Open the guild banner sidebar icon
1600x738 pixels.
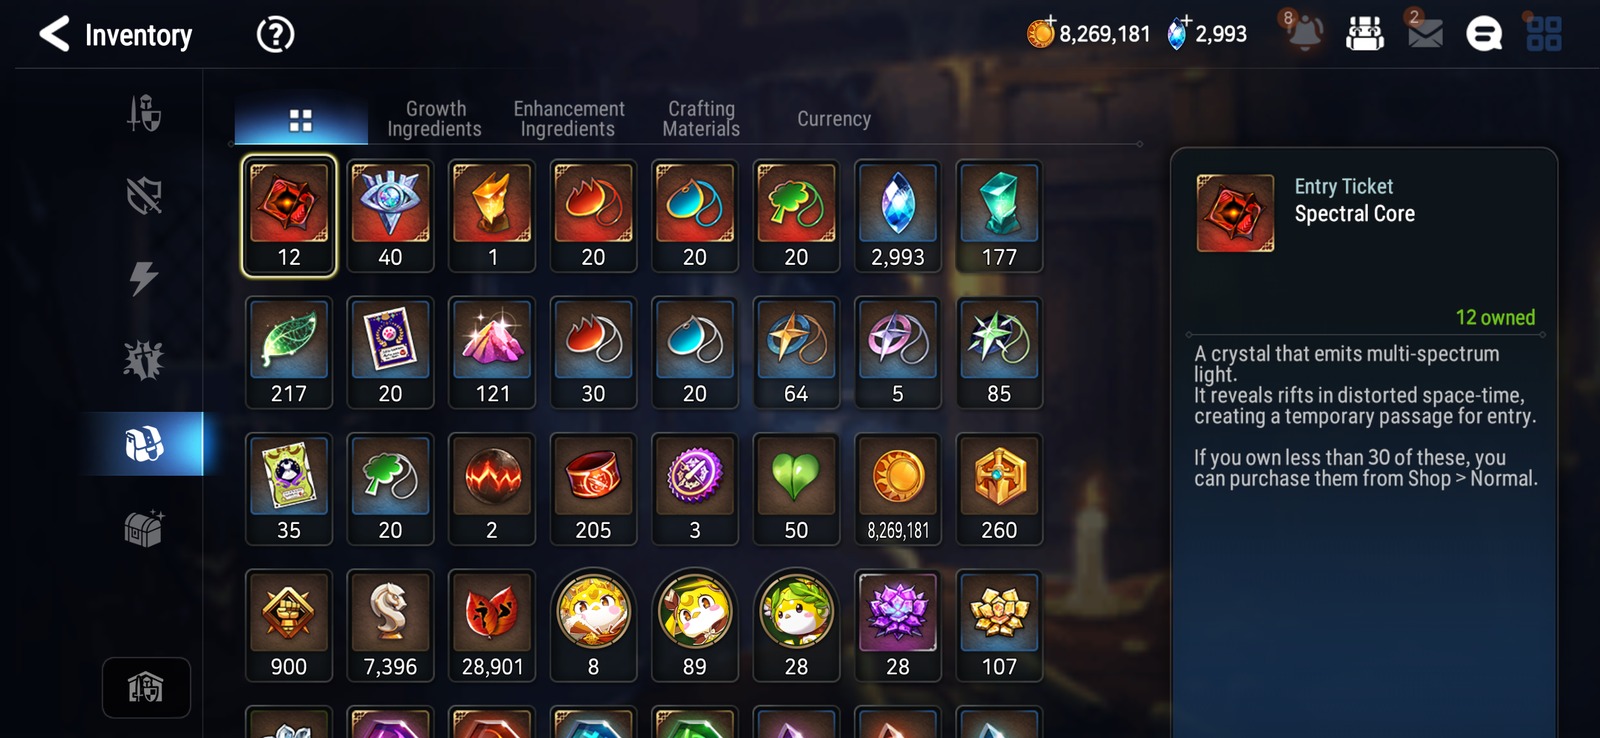pos(146,688)
